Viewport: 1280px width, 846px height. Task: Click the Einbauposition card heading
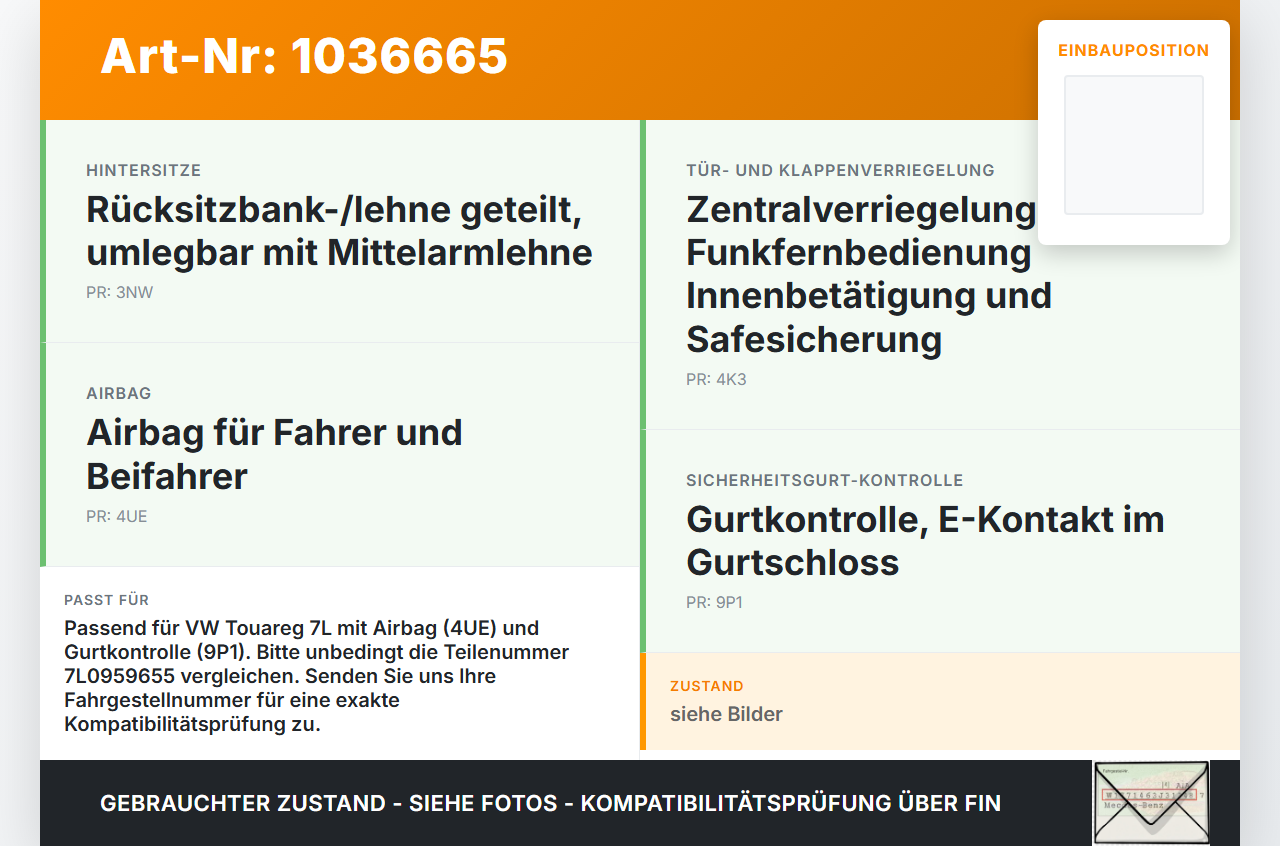(1134, 50)
